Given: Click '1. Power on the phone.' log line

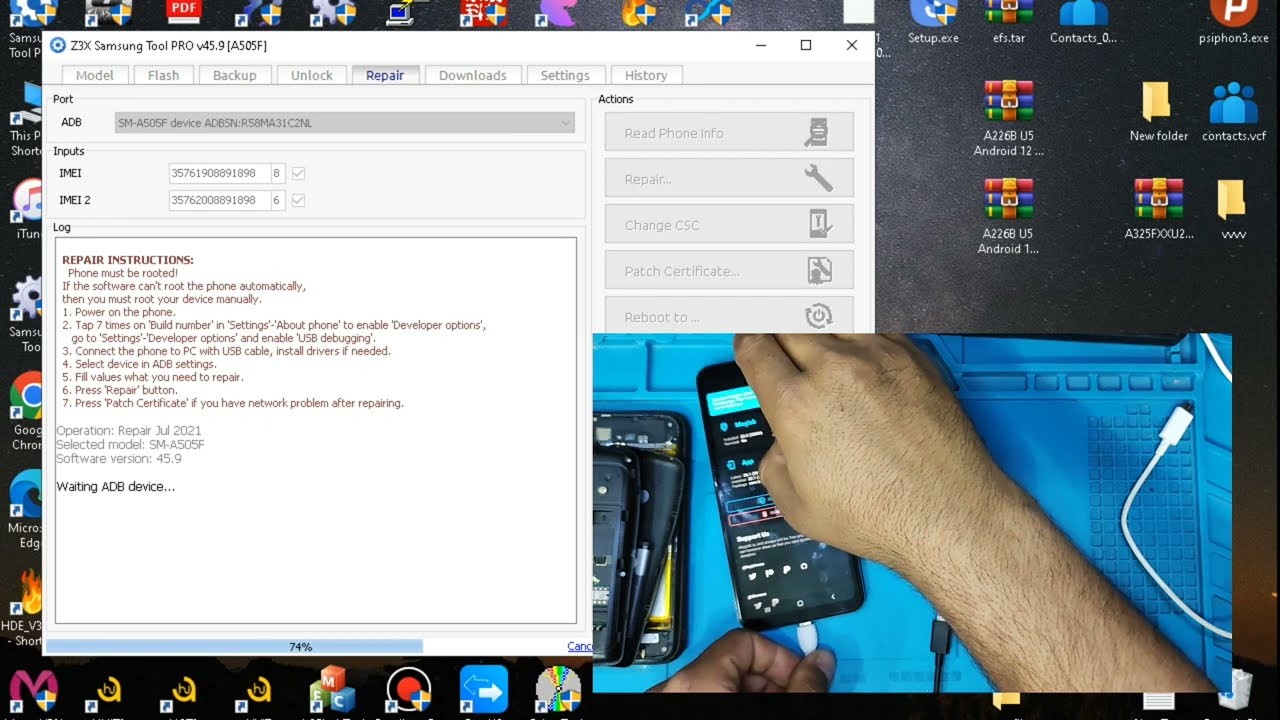Looking at the screenshot, I should pyautogui.click(x=119, y=312).
